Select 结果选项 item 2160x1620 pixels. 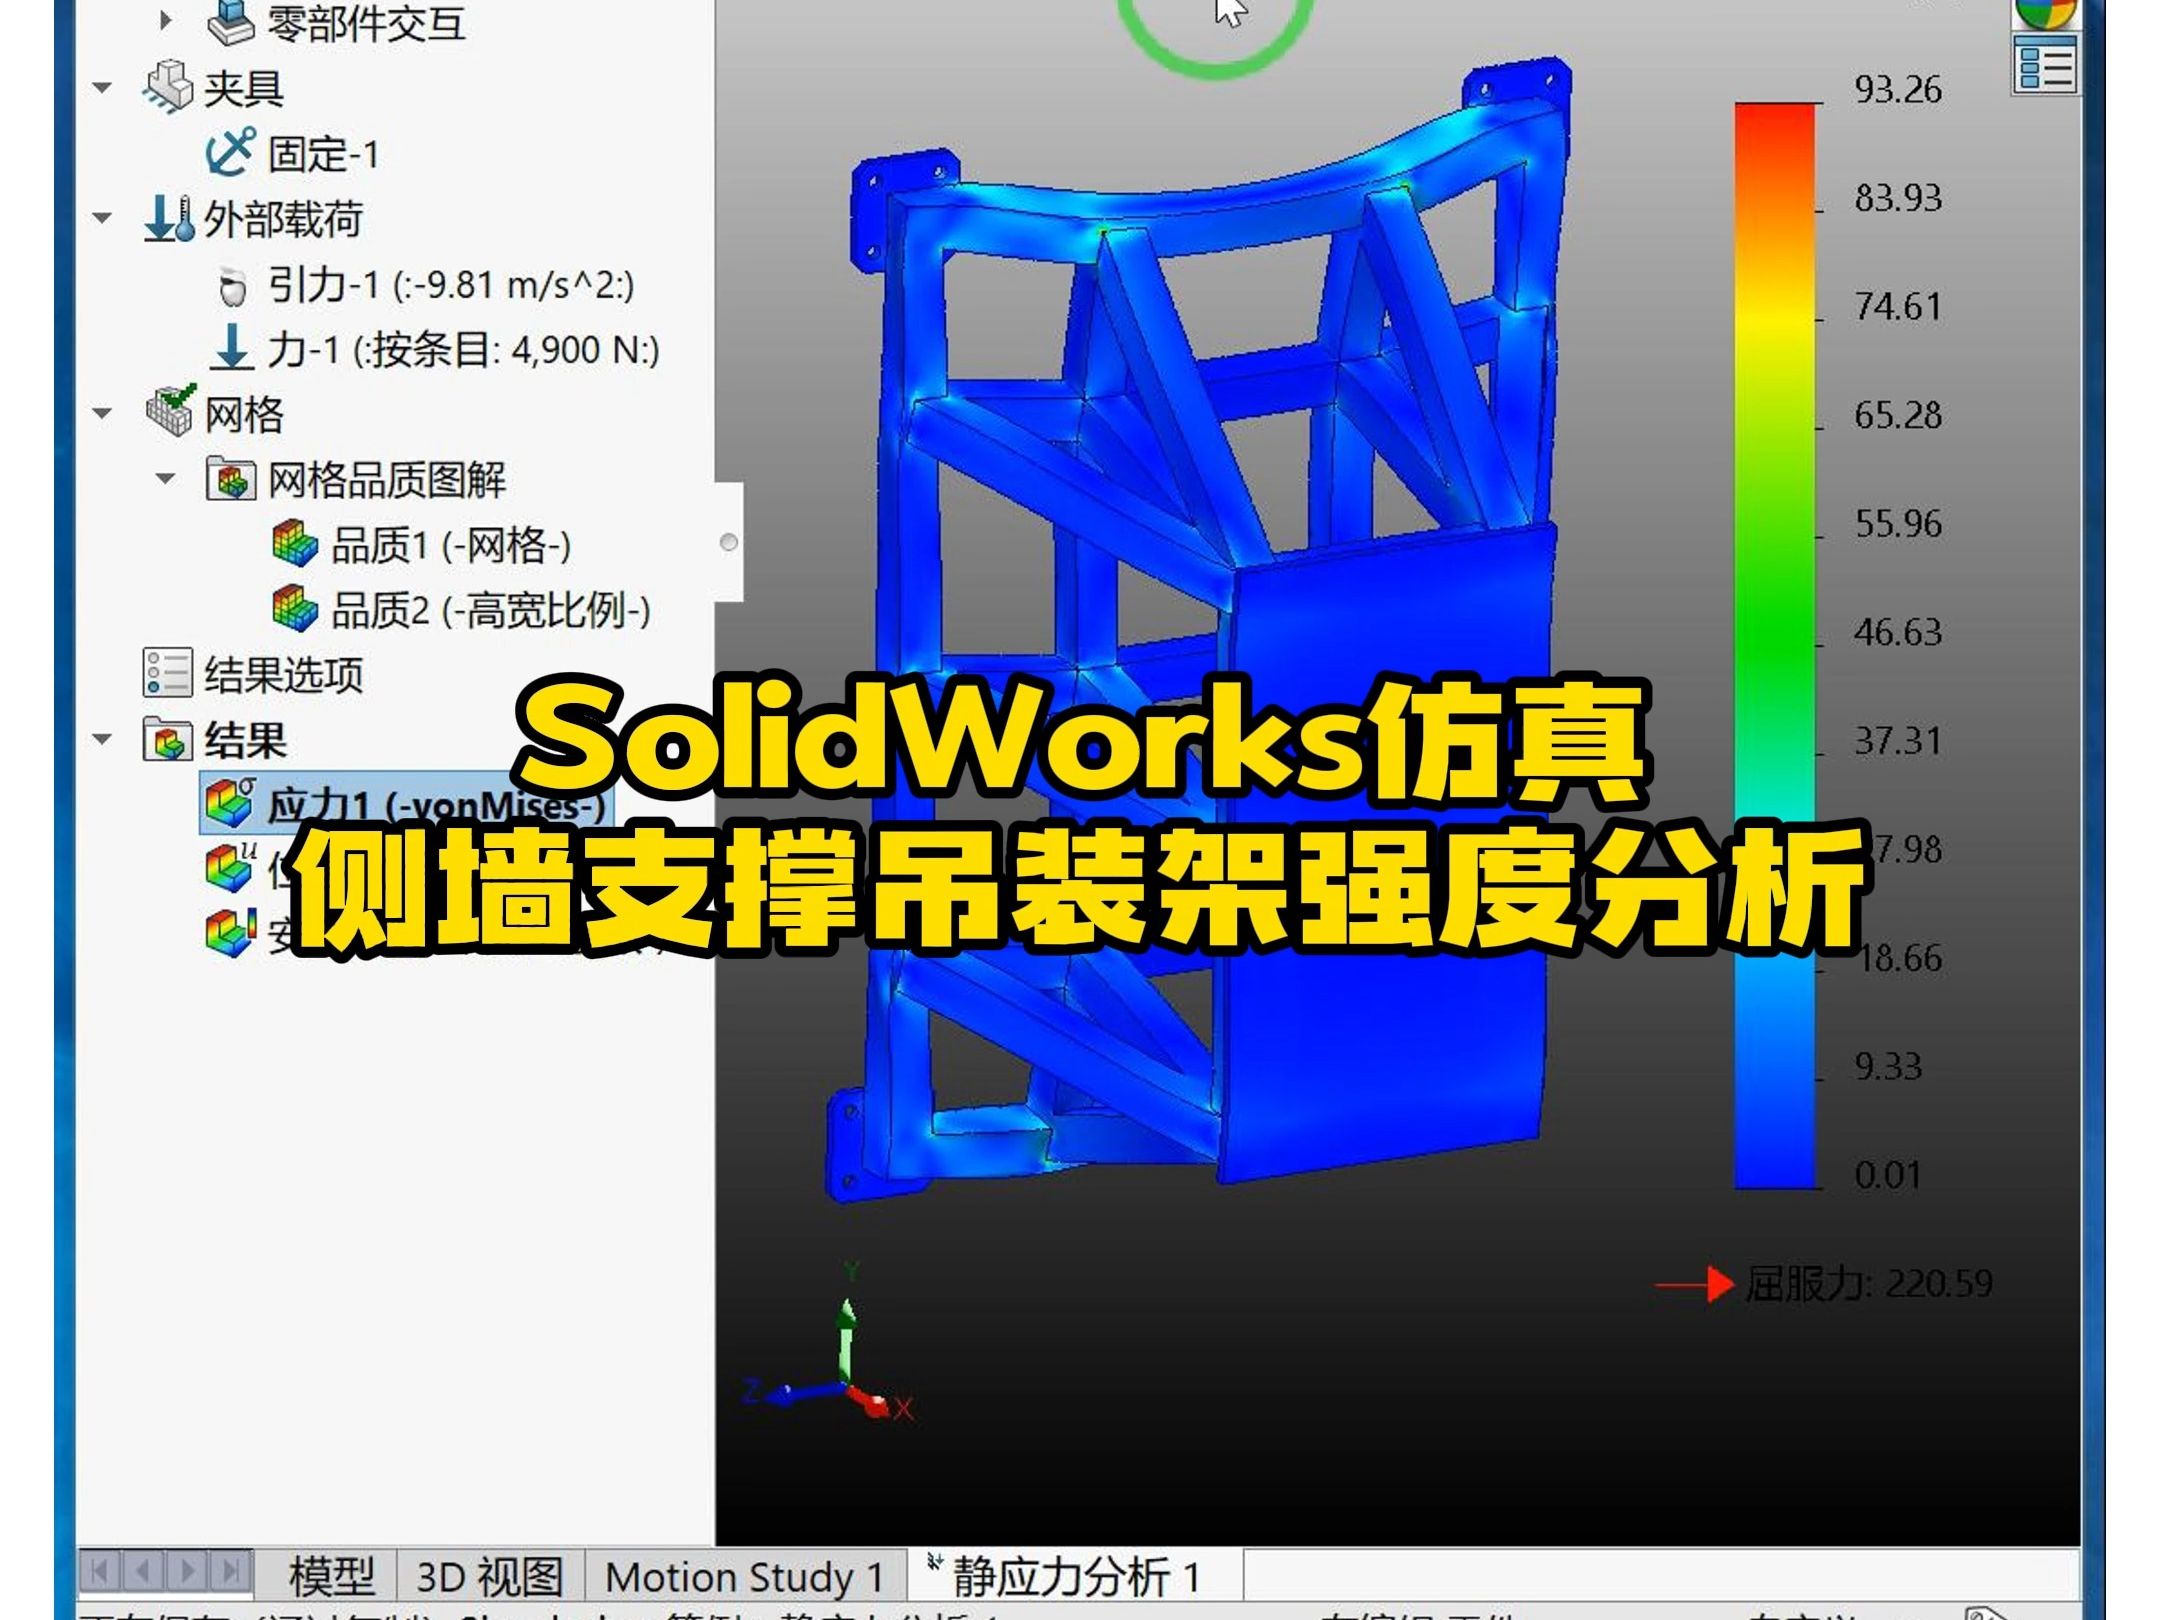point(284,674)
